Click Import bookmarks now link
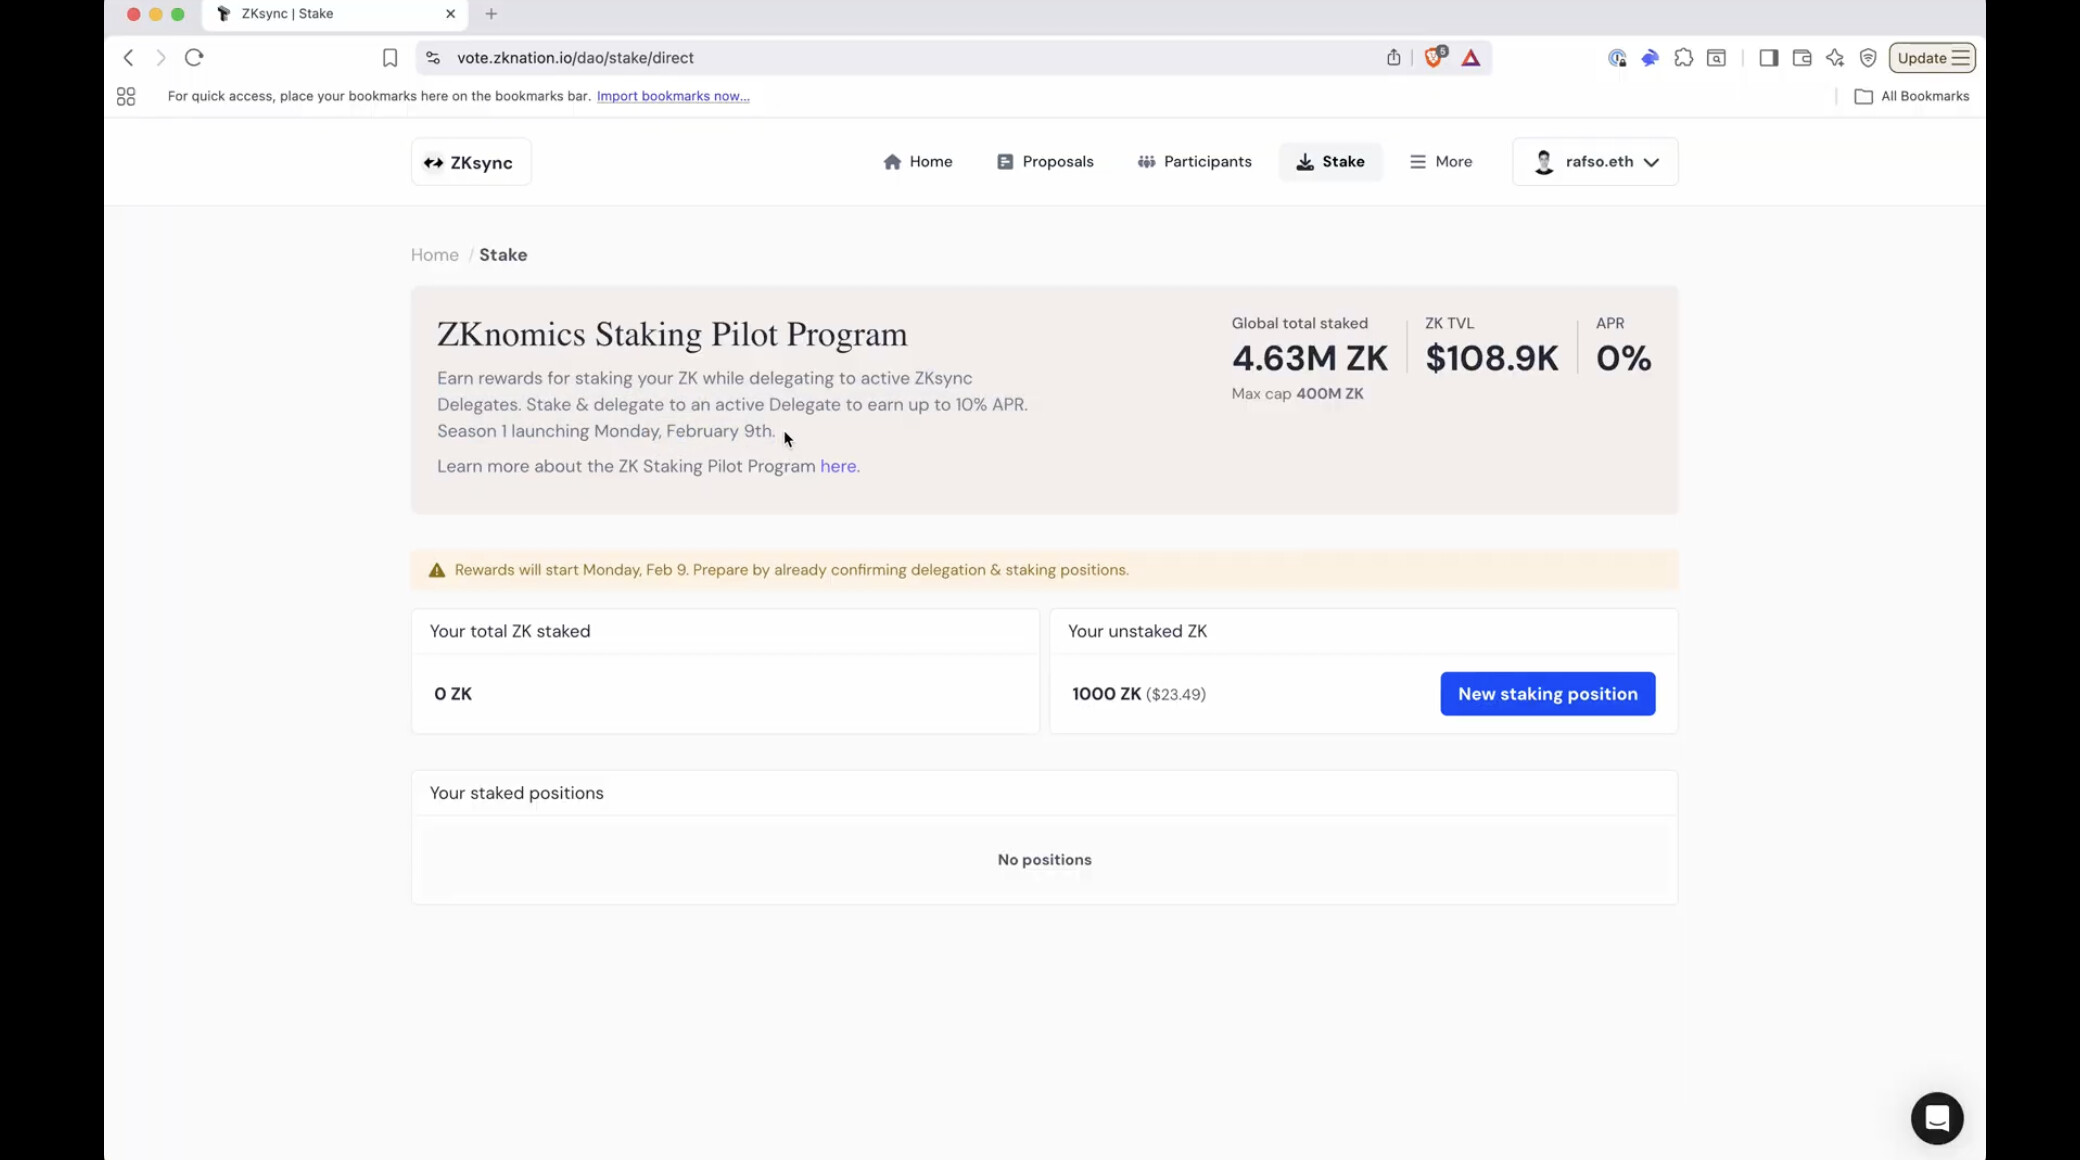Viewport: 2080px width, 1160px height. click(x=672, y=96)
